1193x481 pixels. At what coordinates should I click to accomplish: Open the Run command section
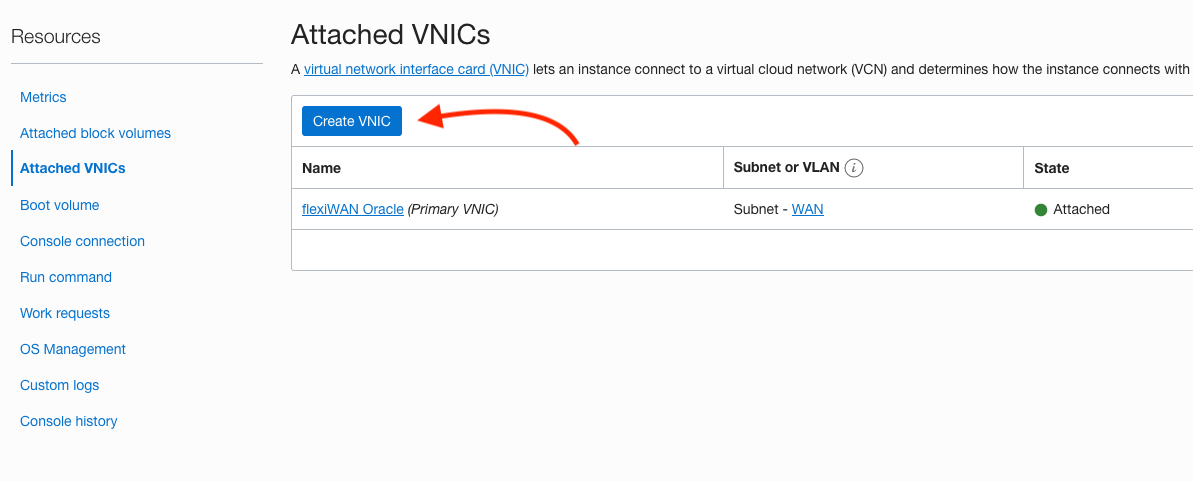(x=66, y=277)
